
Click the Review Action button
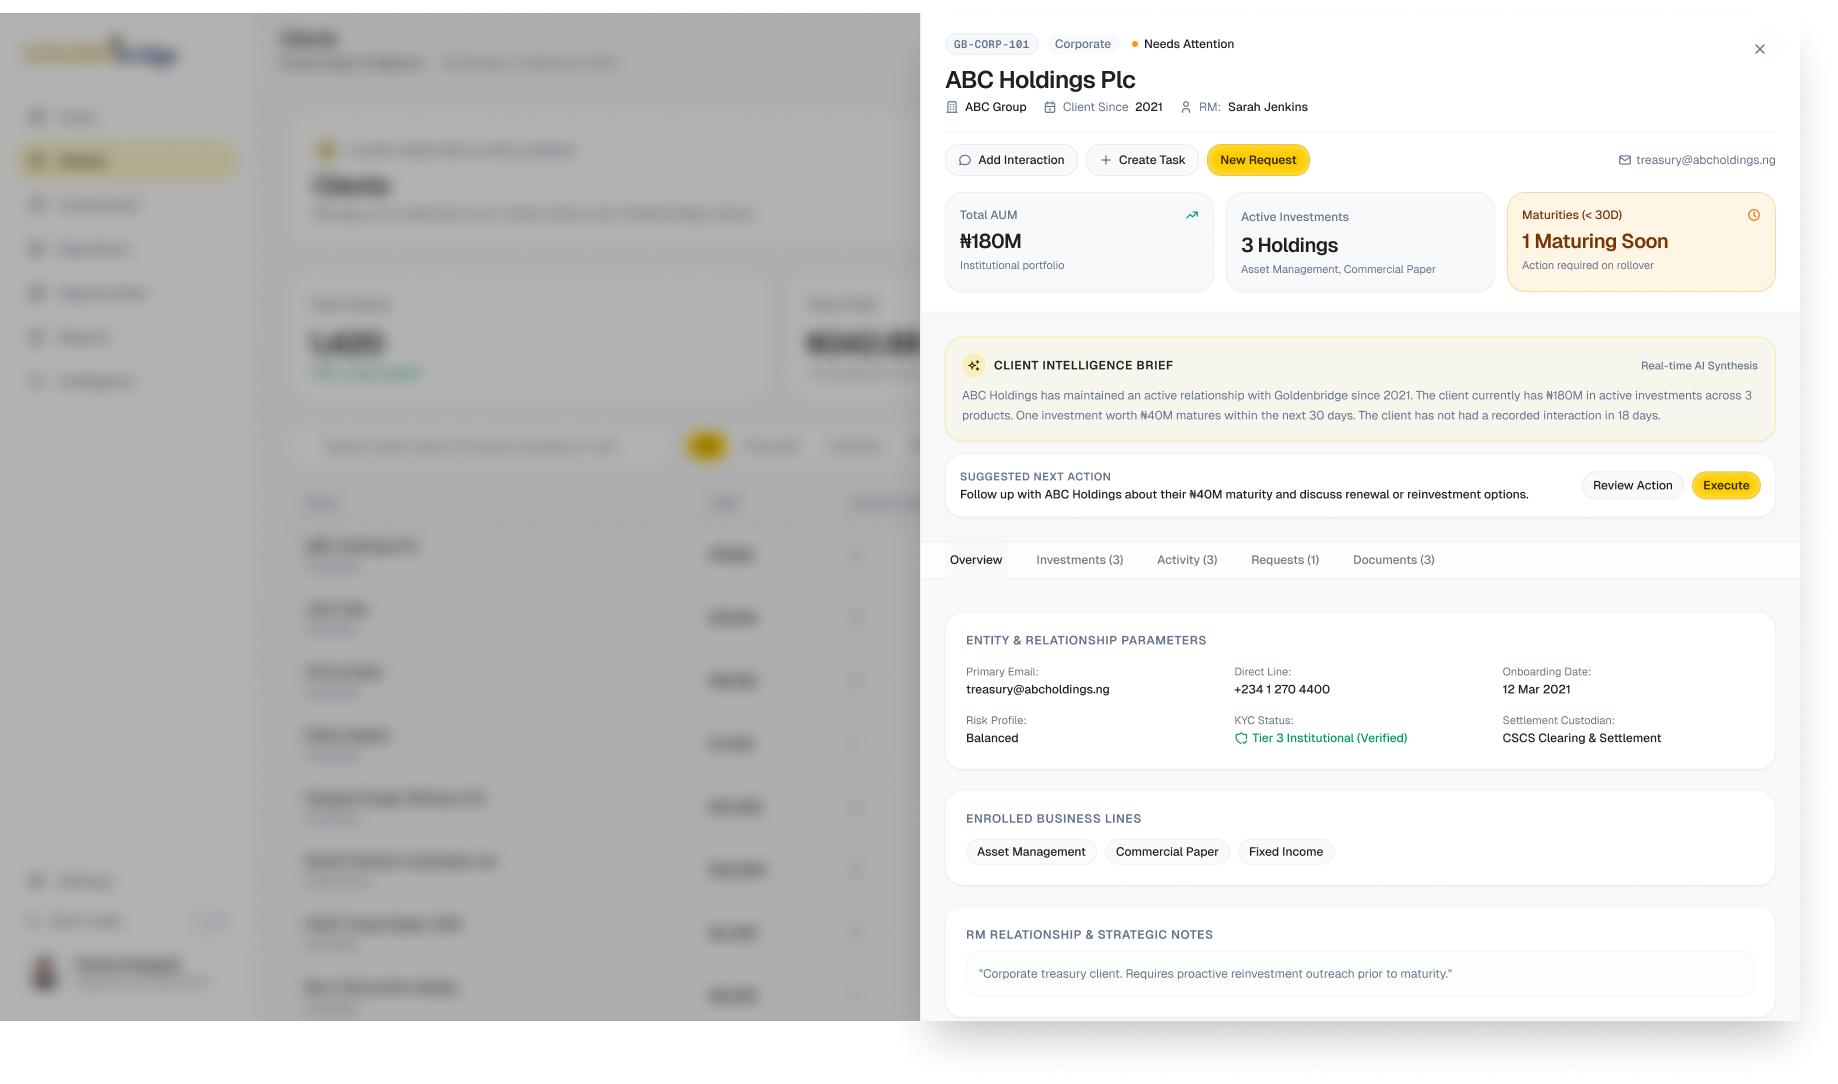(x=1632, y=485)
